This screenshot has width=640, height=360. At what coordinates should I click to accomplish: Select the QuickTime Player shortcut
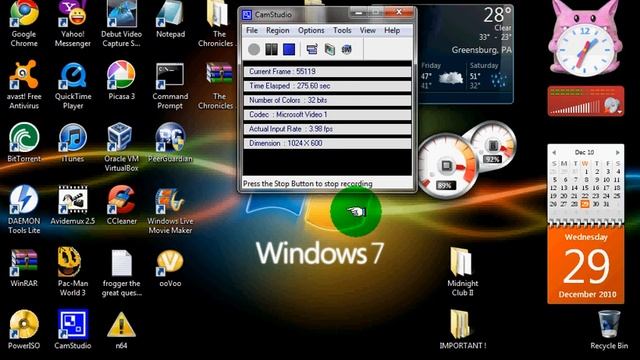coord(73,85)
